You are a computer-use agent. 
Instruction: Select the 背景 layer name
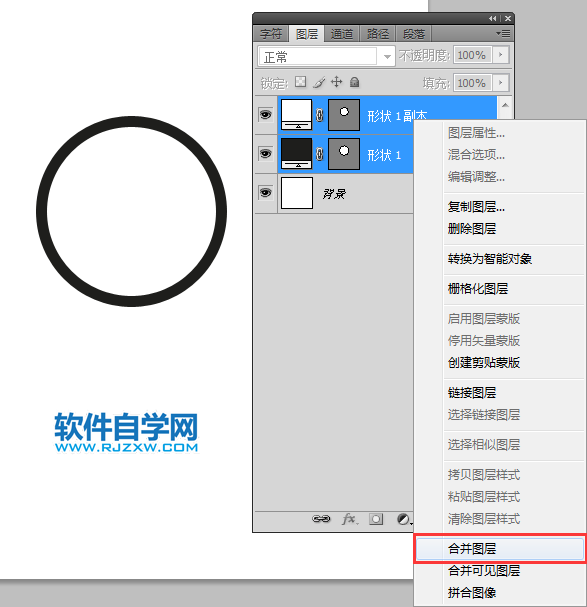(334, 194)
